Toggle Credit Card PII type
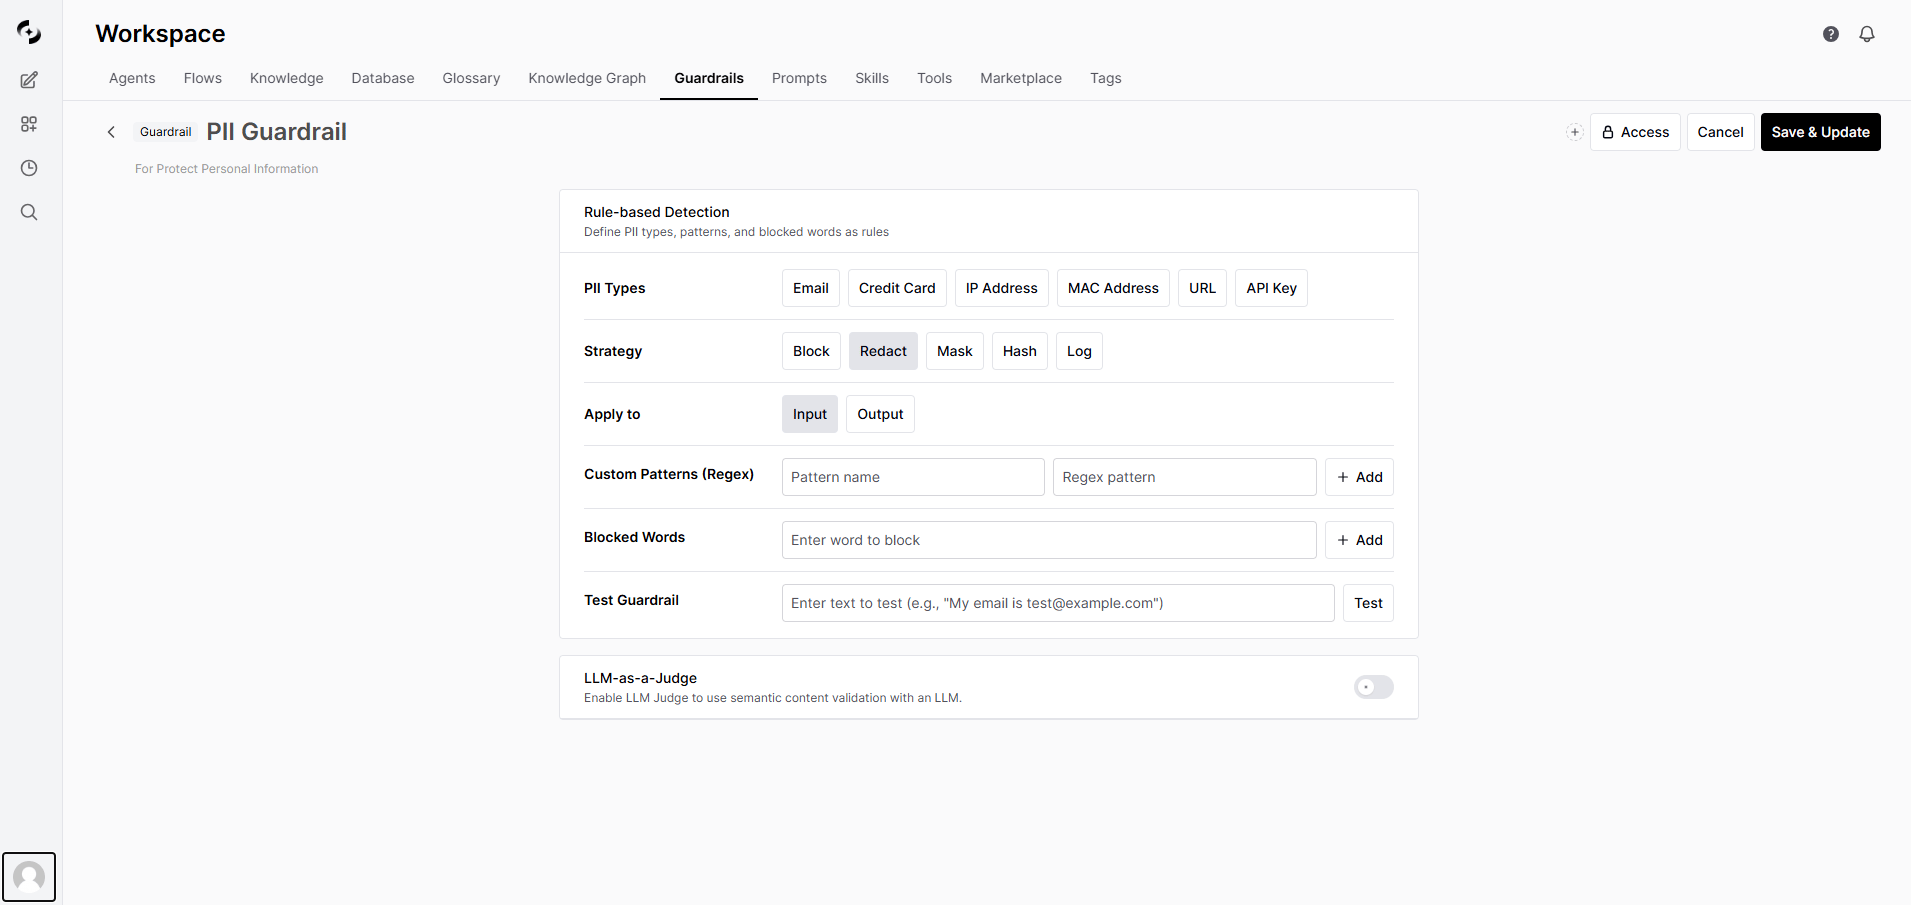The width and height of the screenshot is (1911, 905). click(897, 288)
